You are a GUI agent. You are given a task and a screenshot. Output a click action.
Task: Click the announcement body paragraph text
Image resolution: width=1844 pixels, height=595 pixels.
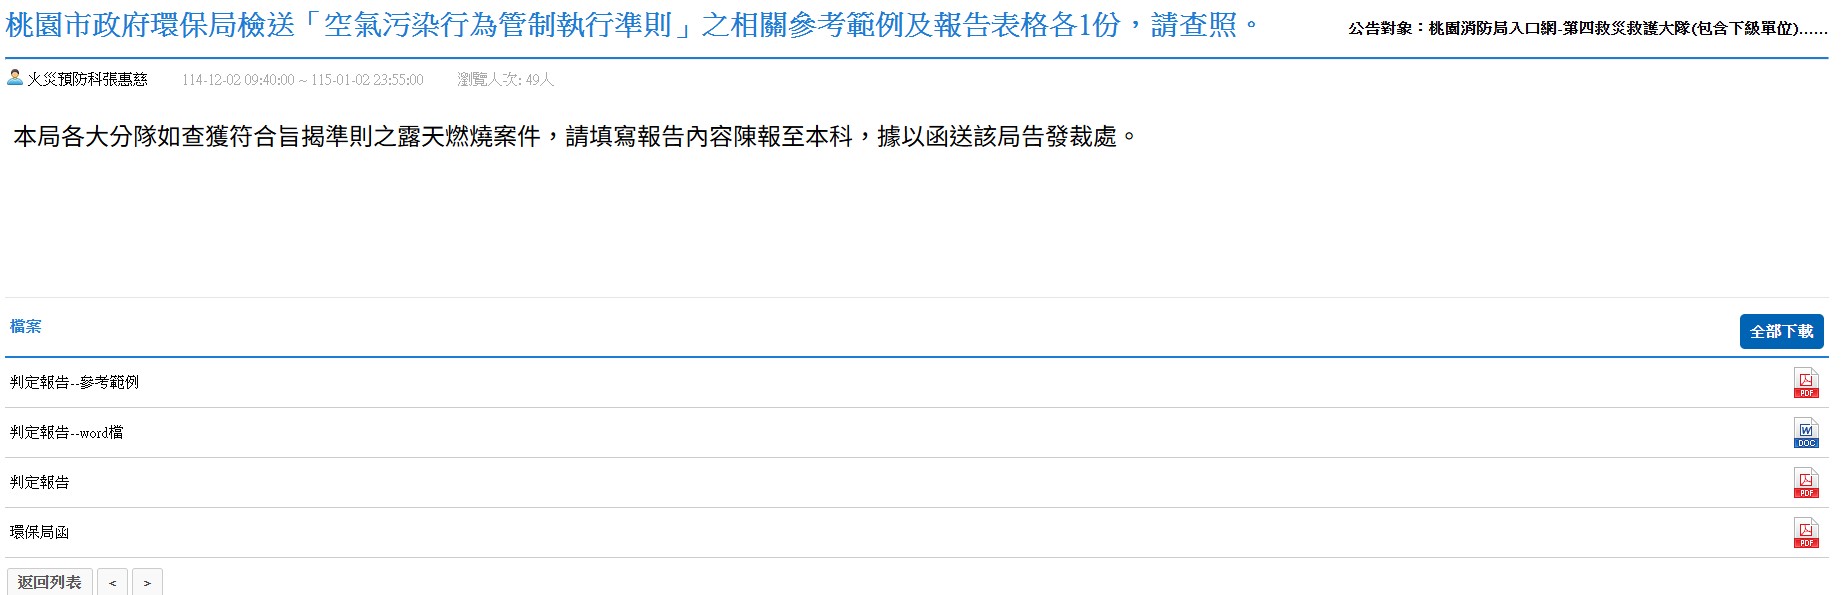pos(575,136)
